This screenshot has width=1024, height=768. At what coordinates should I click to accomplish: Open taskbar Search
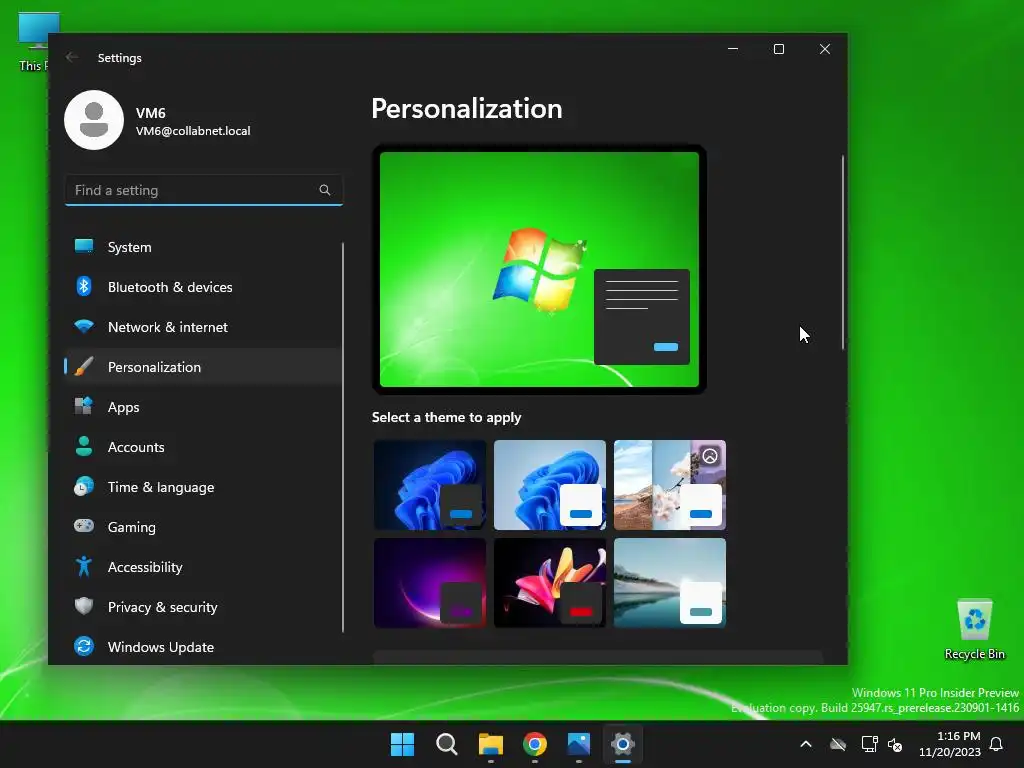click(447, 744)
